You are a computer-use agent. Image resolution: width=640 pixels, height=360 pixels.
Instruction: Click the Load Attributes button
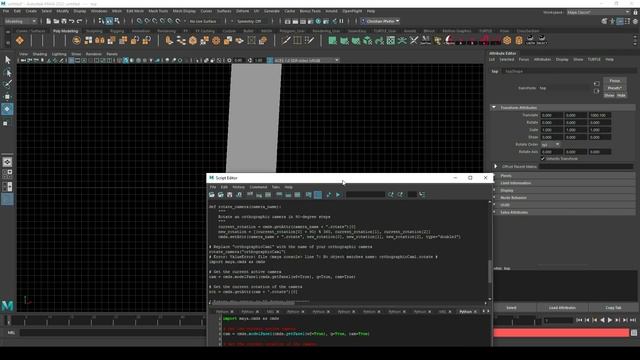562,308
